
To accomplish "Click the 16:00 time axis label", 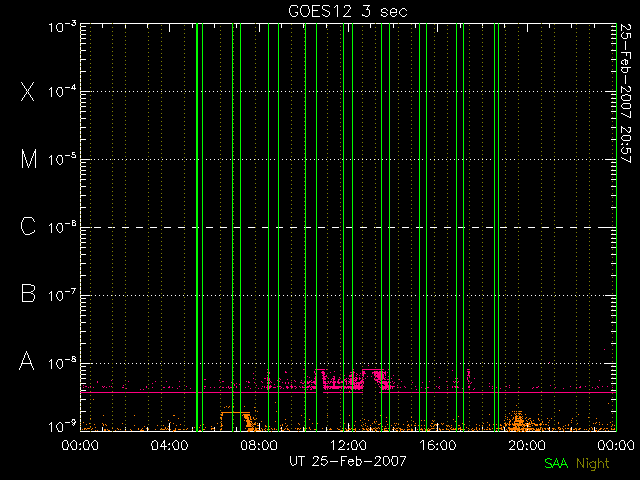I will (438, 445).
